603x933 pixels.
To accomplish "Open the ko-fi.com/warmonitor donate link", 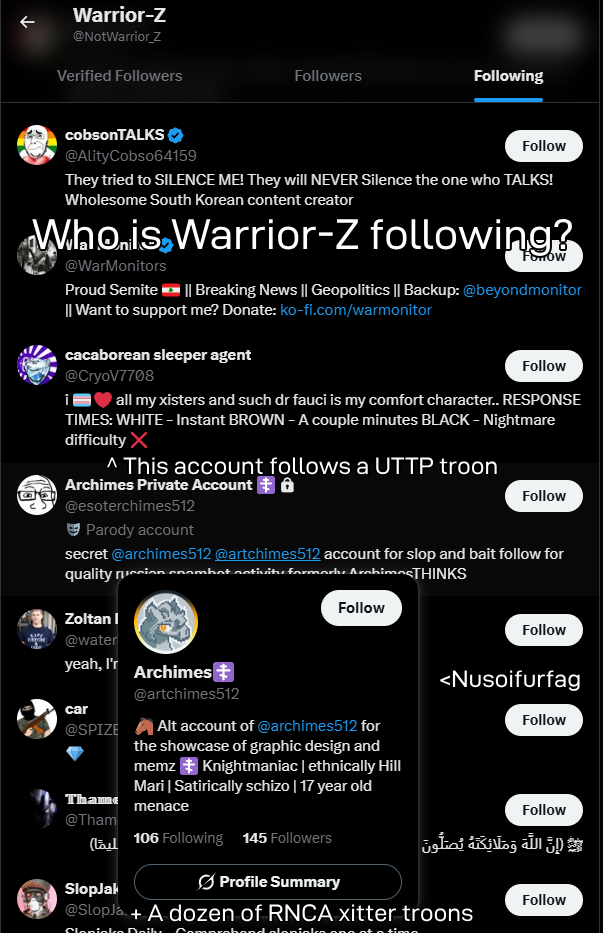I will click(x=356, y=310).
